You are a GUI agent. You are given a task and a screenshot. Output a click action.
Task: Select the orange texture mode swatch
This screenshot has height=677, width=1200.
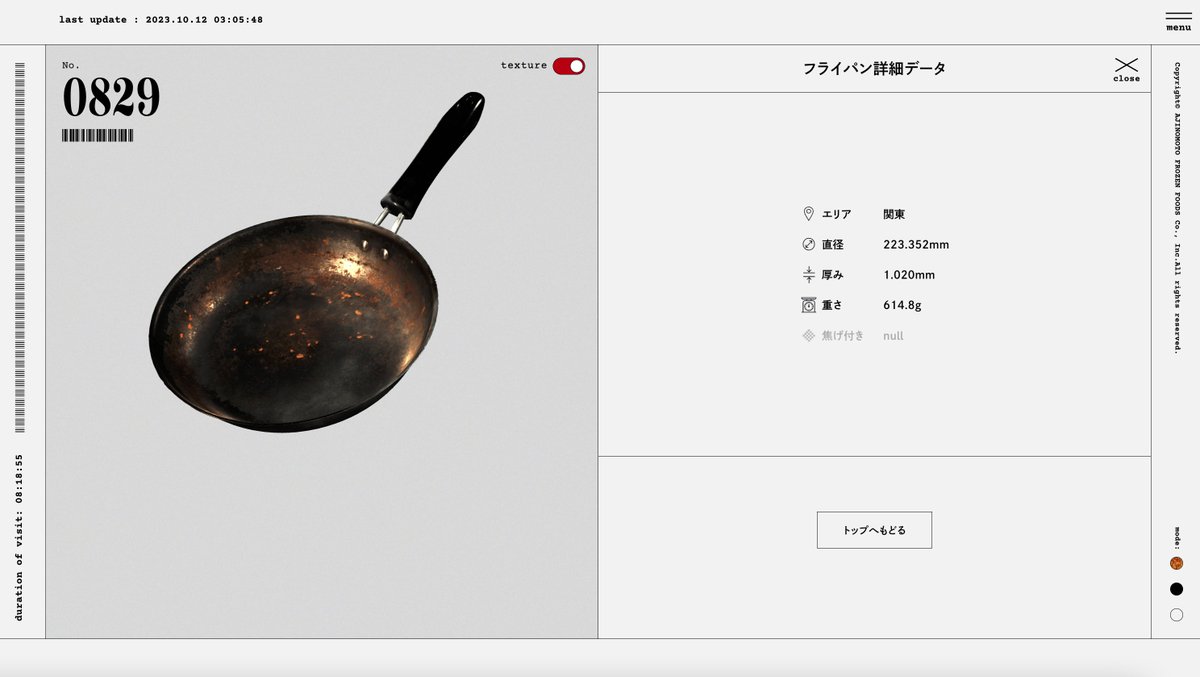1176,563
